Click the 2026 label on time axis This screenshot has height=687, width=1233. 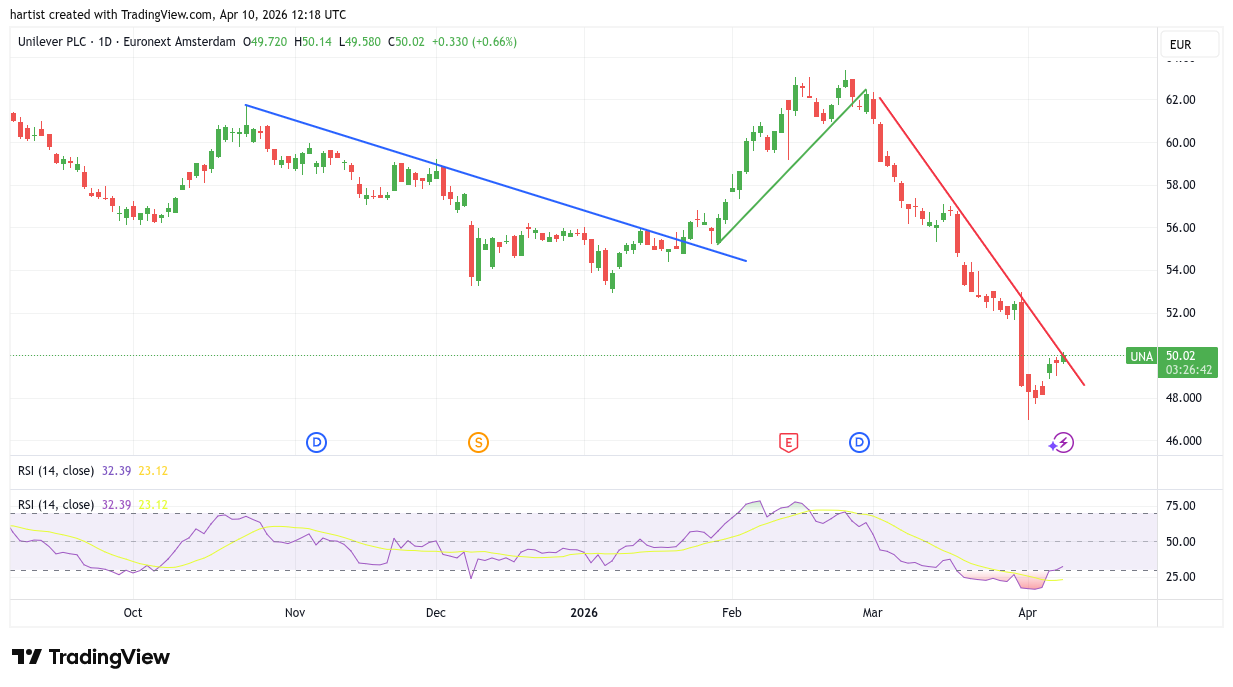click(582, 612)
